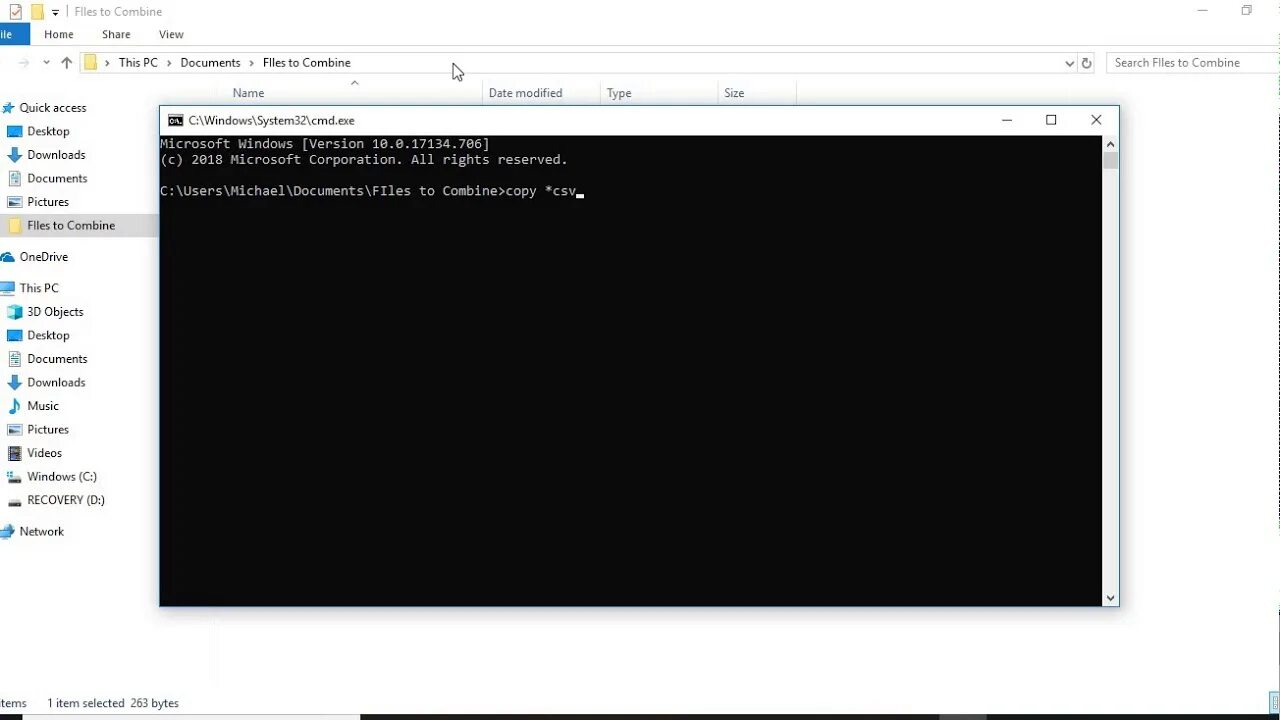Click the up arrow on the cmd window scrollbar
Image resolution: width=1280 pixels, height=720 pixels.
click(x=1110, y=144)
